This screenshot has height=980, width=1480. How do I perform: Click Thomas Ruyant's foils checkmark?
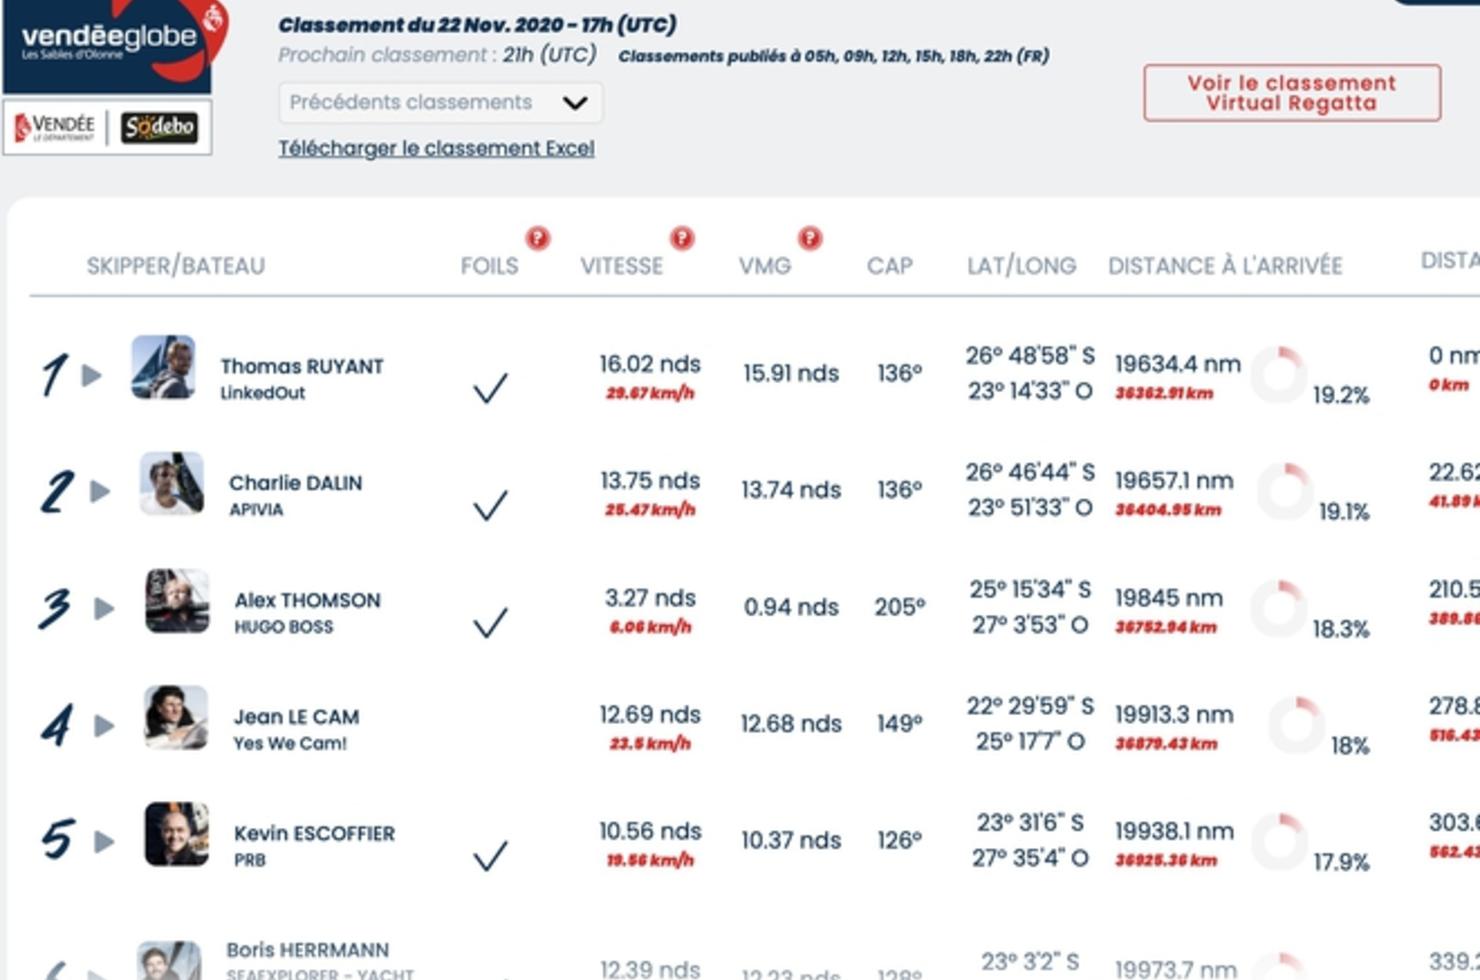(x=490, y=388)
